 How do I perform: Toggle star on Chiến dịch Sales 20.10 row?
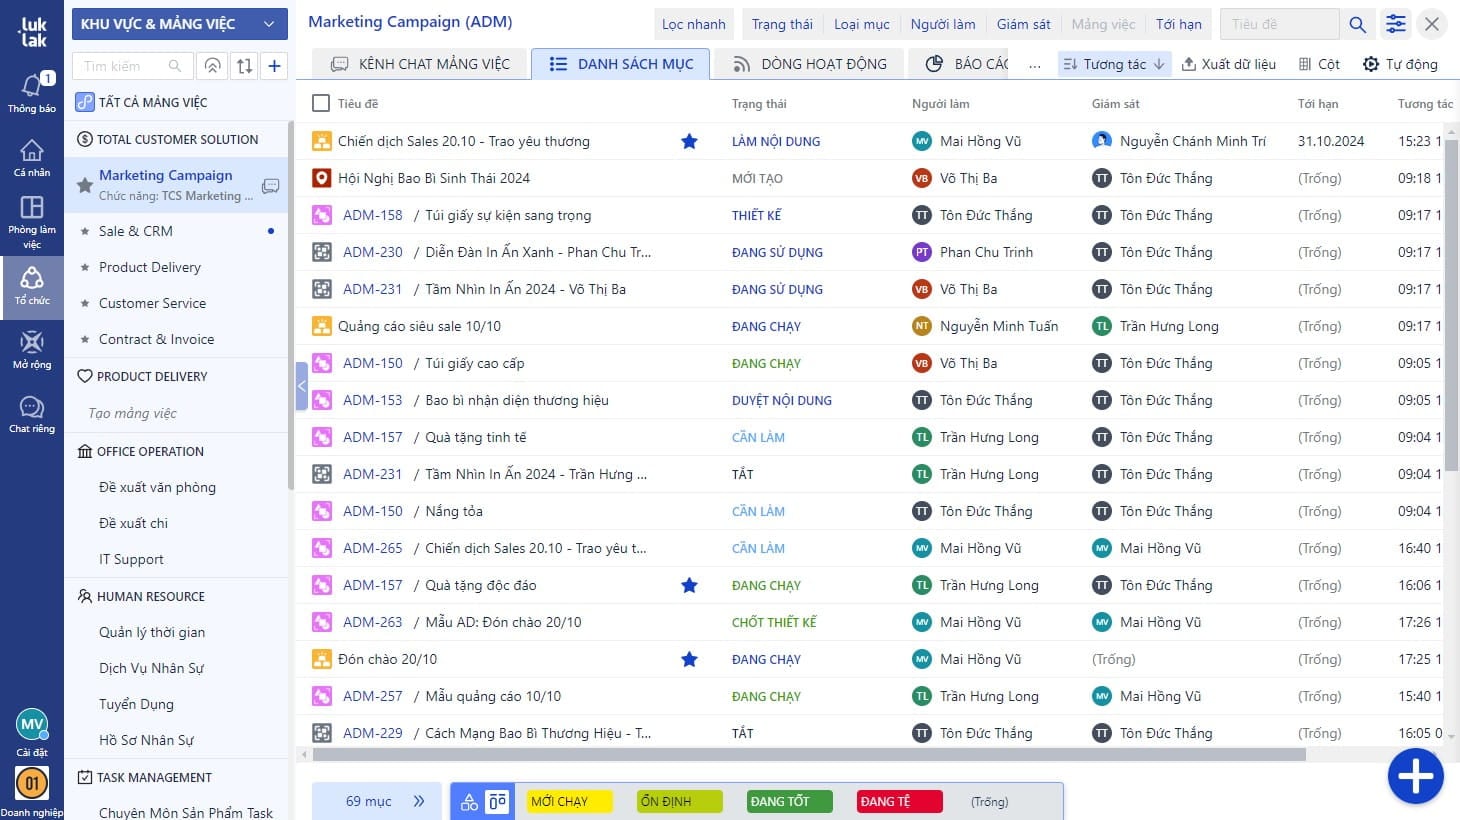[689, 141]
